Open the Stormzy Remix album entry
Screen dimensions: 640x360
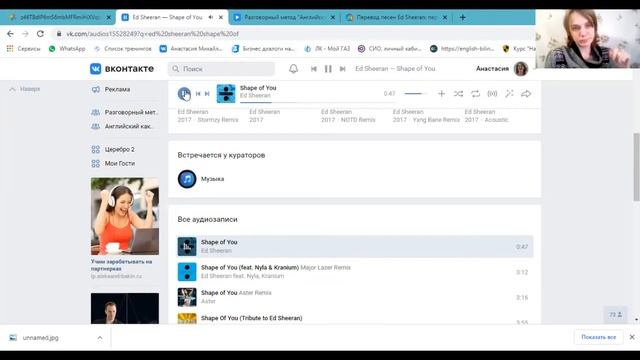click(208, 116)
